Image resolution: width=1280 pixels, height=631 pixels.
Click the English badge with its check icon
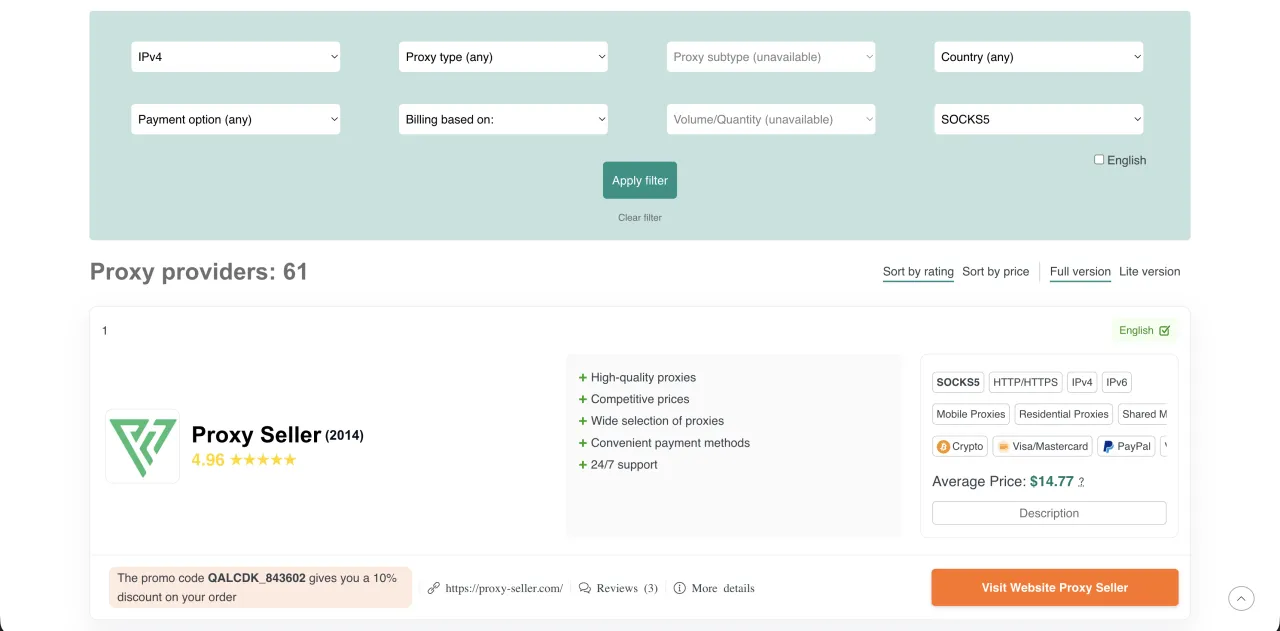(x=1144, y=330)
